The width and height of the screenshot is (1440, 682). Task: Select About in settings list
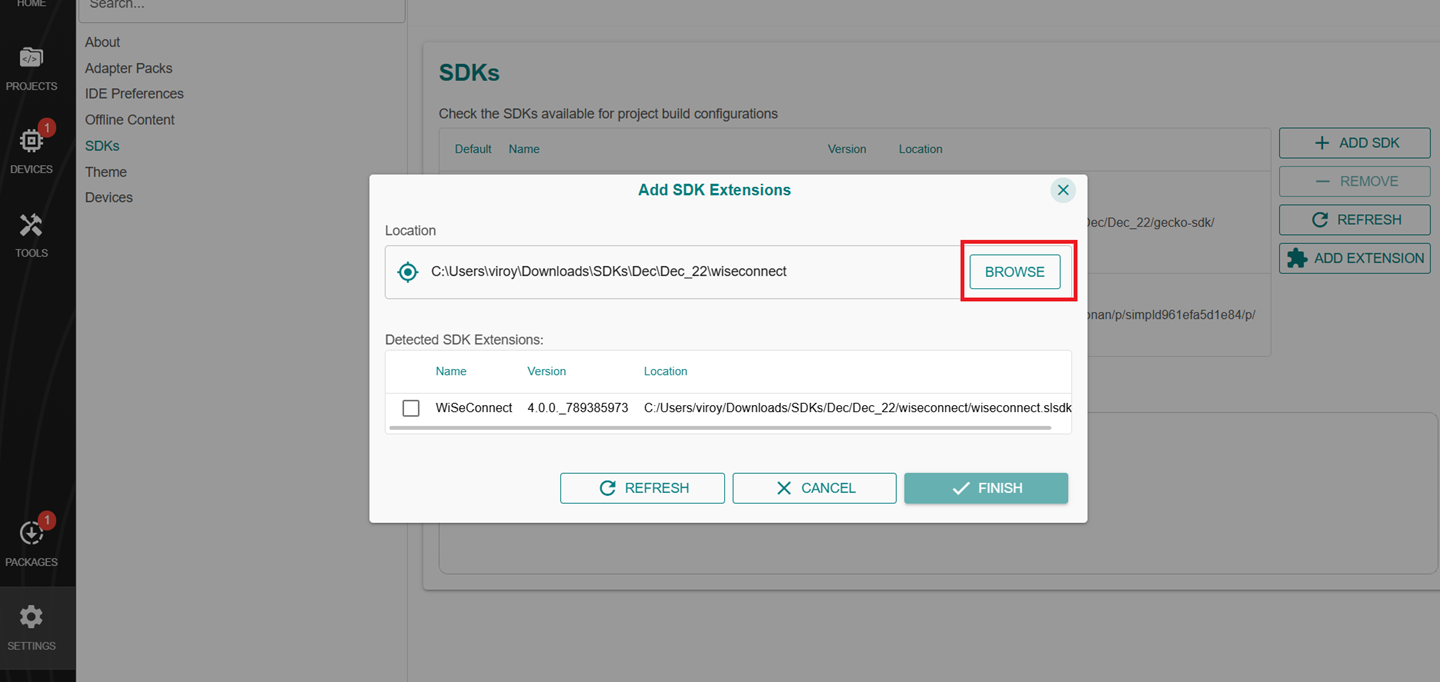point(102,42)
